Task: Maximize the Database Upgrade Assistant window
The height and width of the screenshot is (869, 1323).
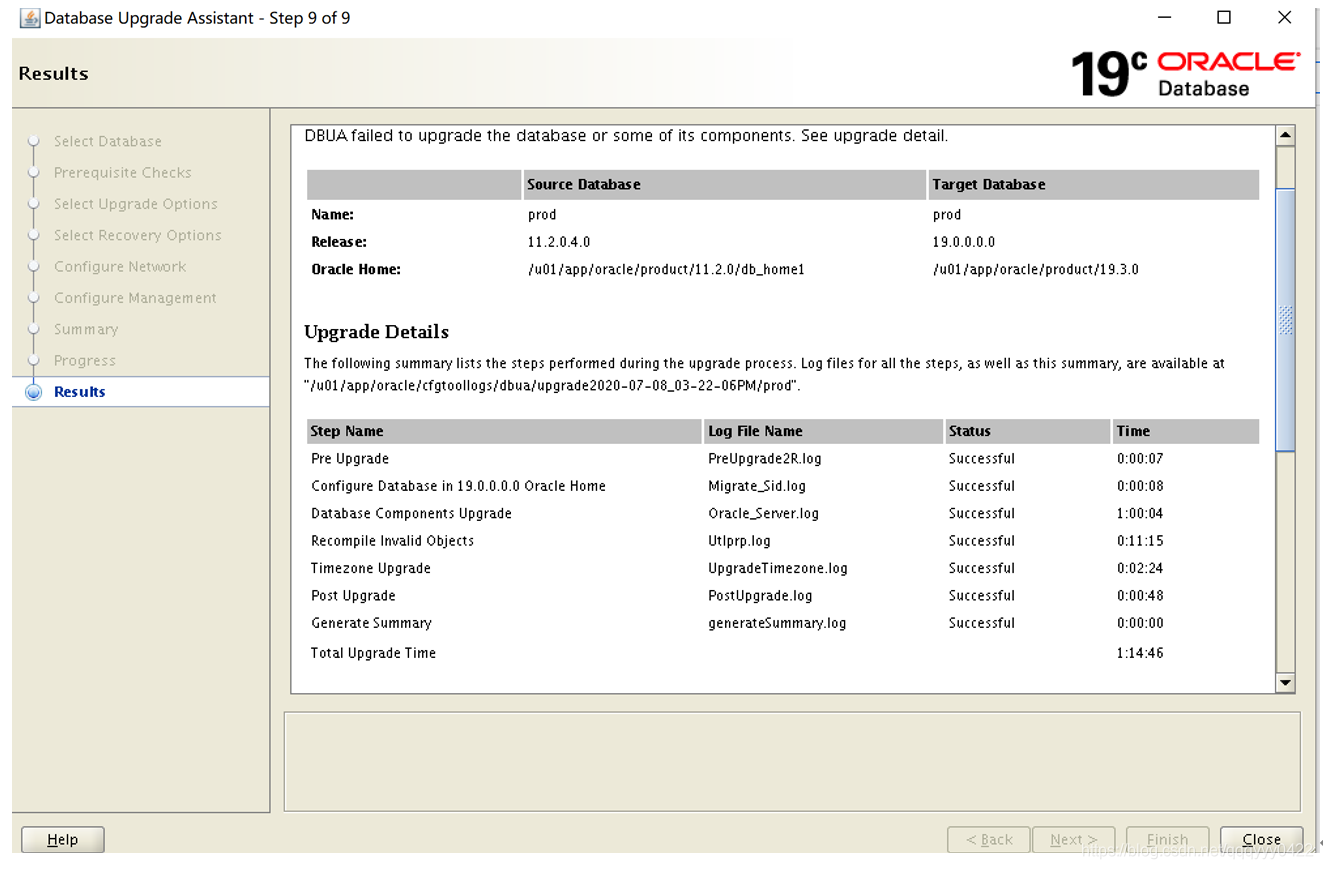Action: [x=1223, y=17]
